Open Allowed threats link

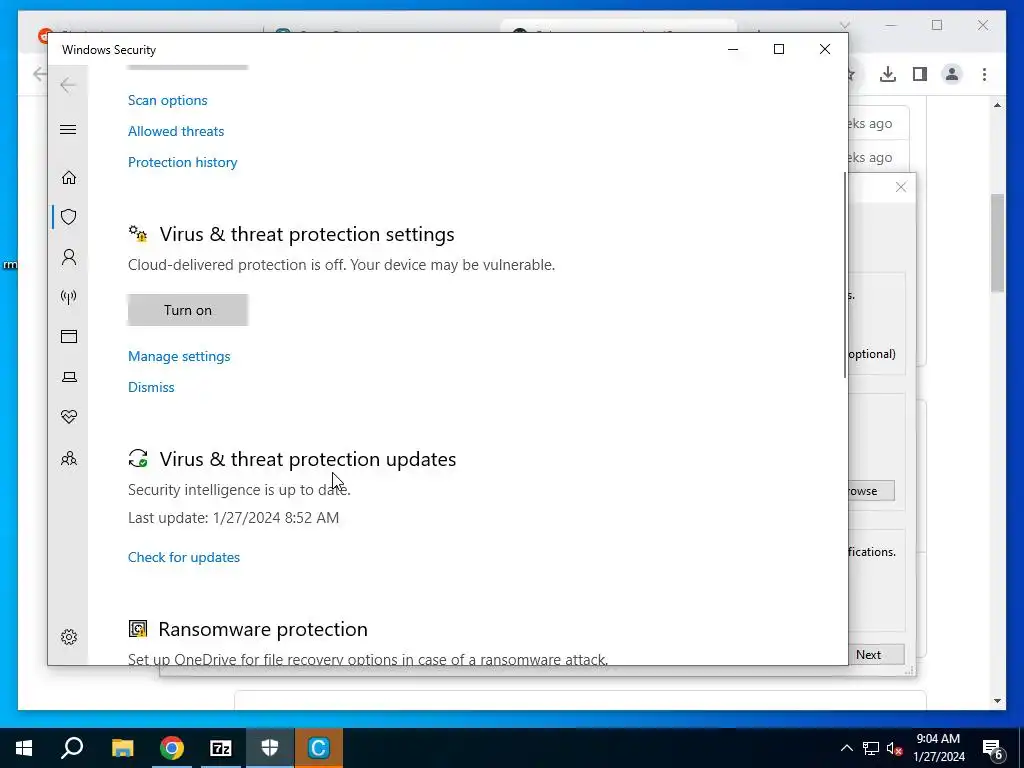point(176,131)
